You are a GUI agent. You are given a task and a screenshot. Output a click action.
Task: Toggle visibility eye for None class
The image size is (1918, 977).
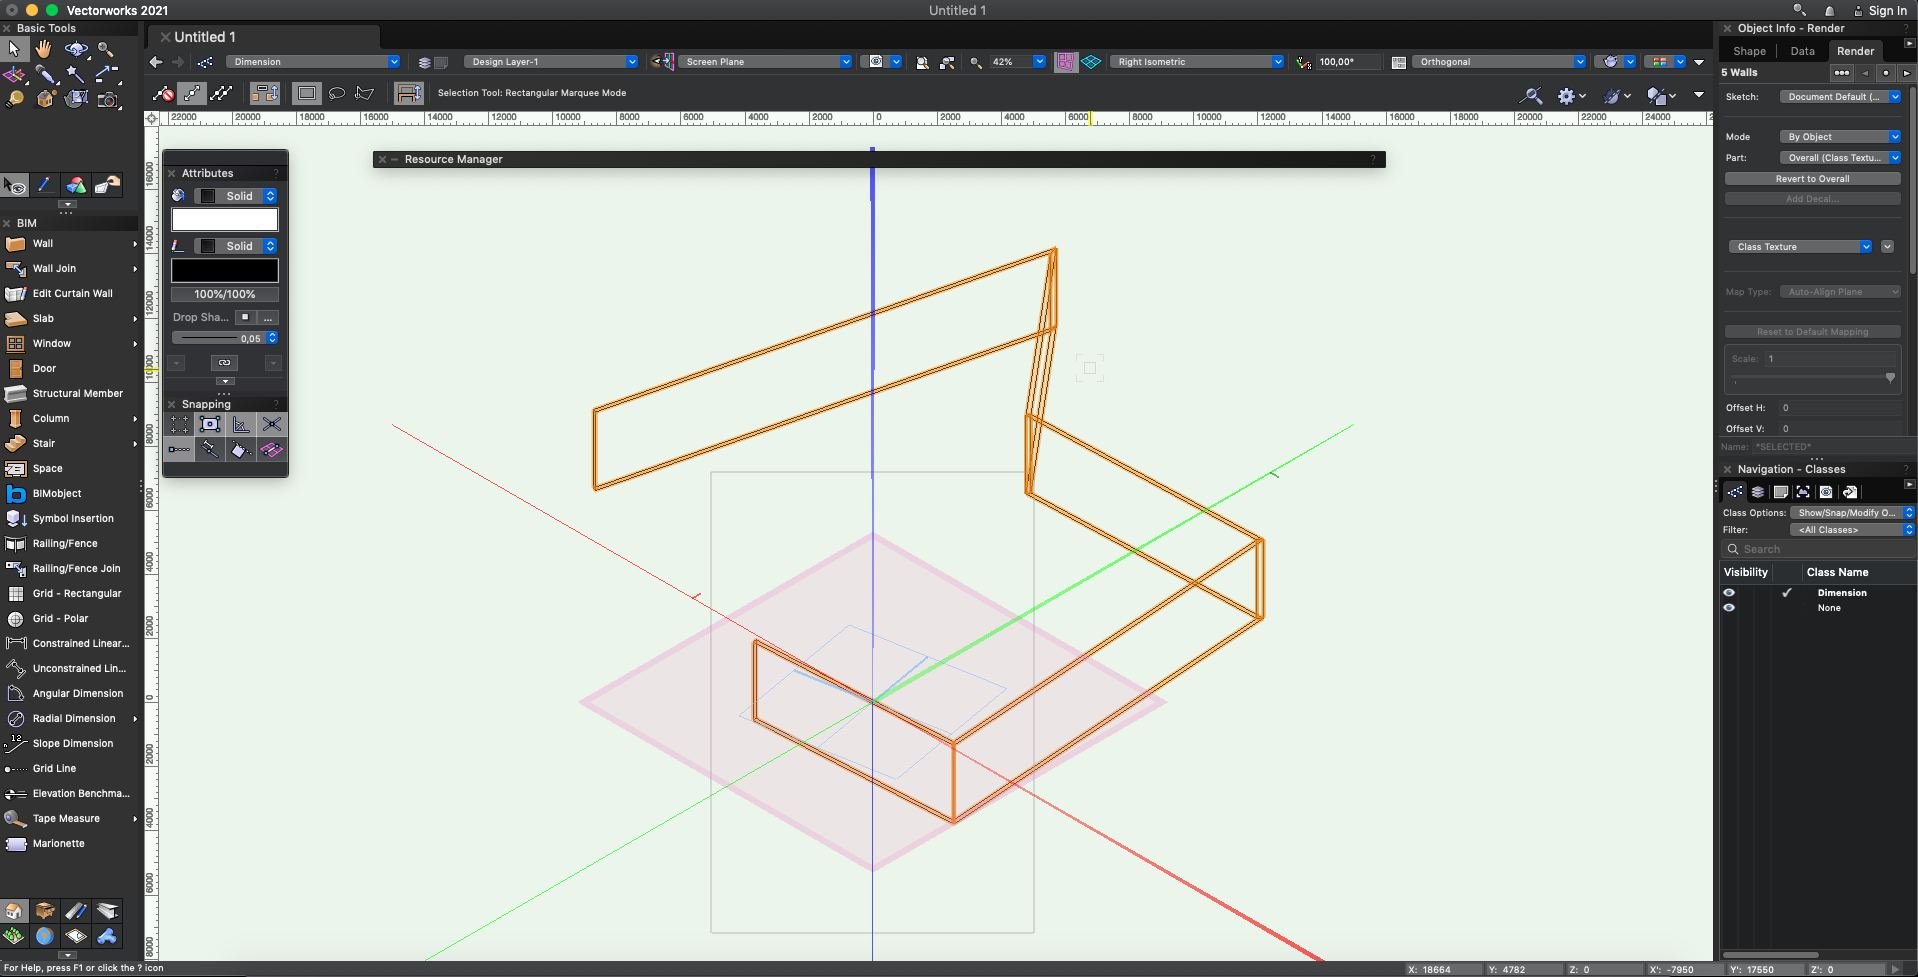coord(1729,608)
